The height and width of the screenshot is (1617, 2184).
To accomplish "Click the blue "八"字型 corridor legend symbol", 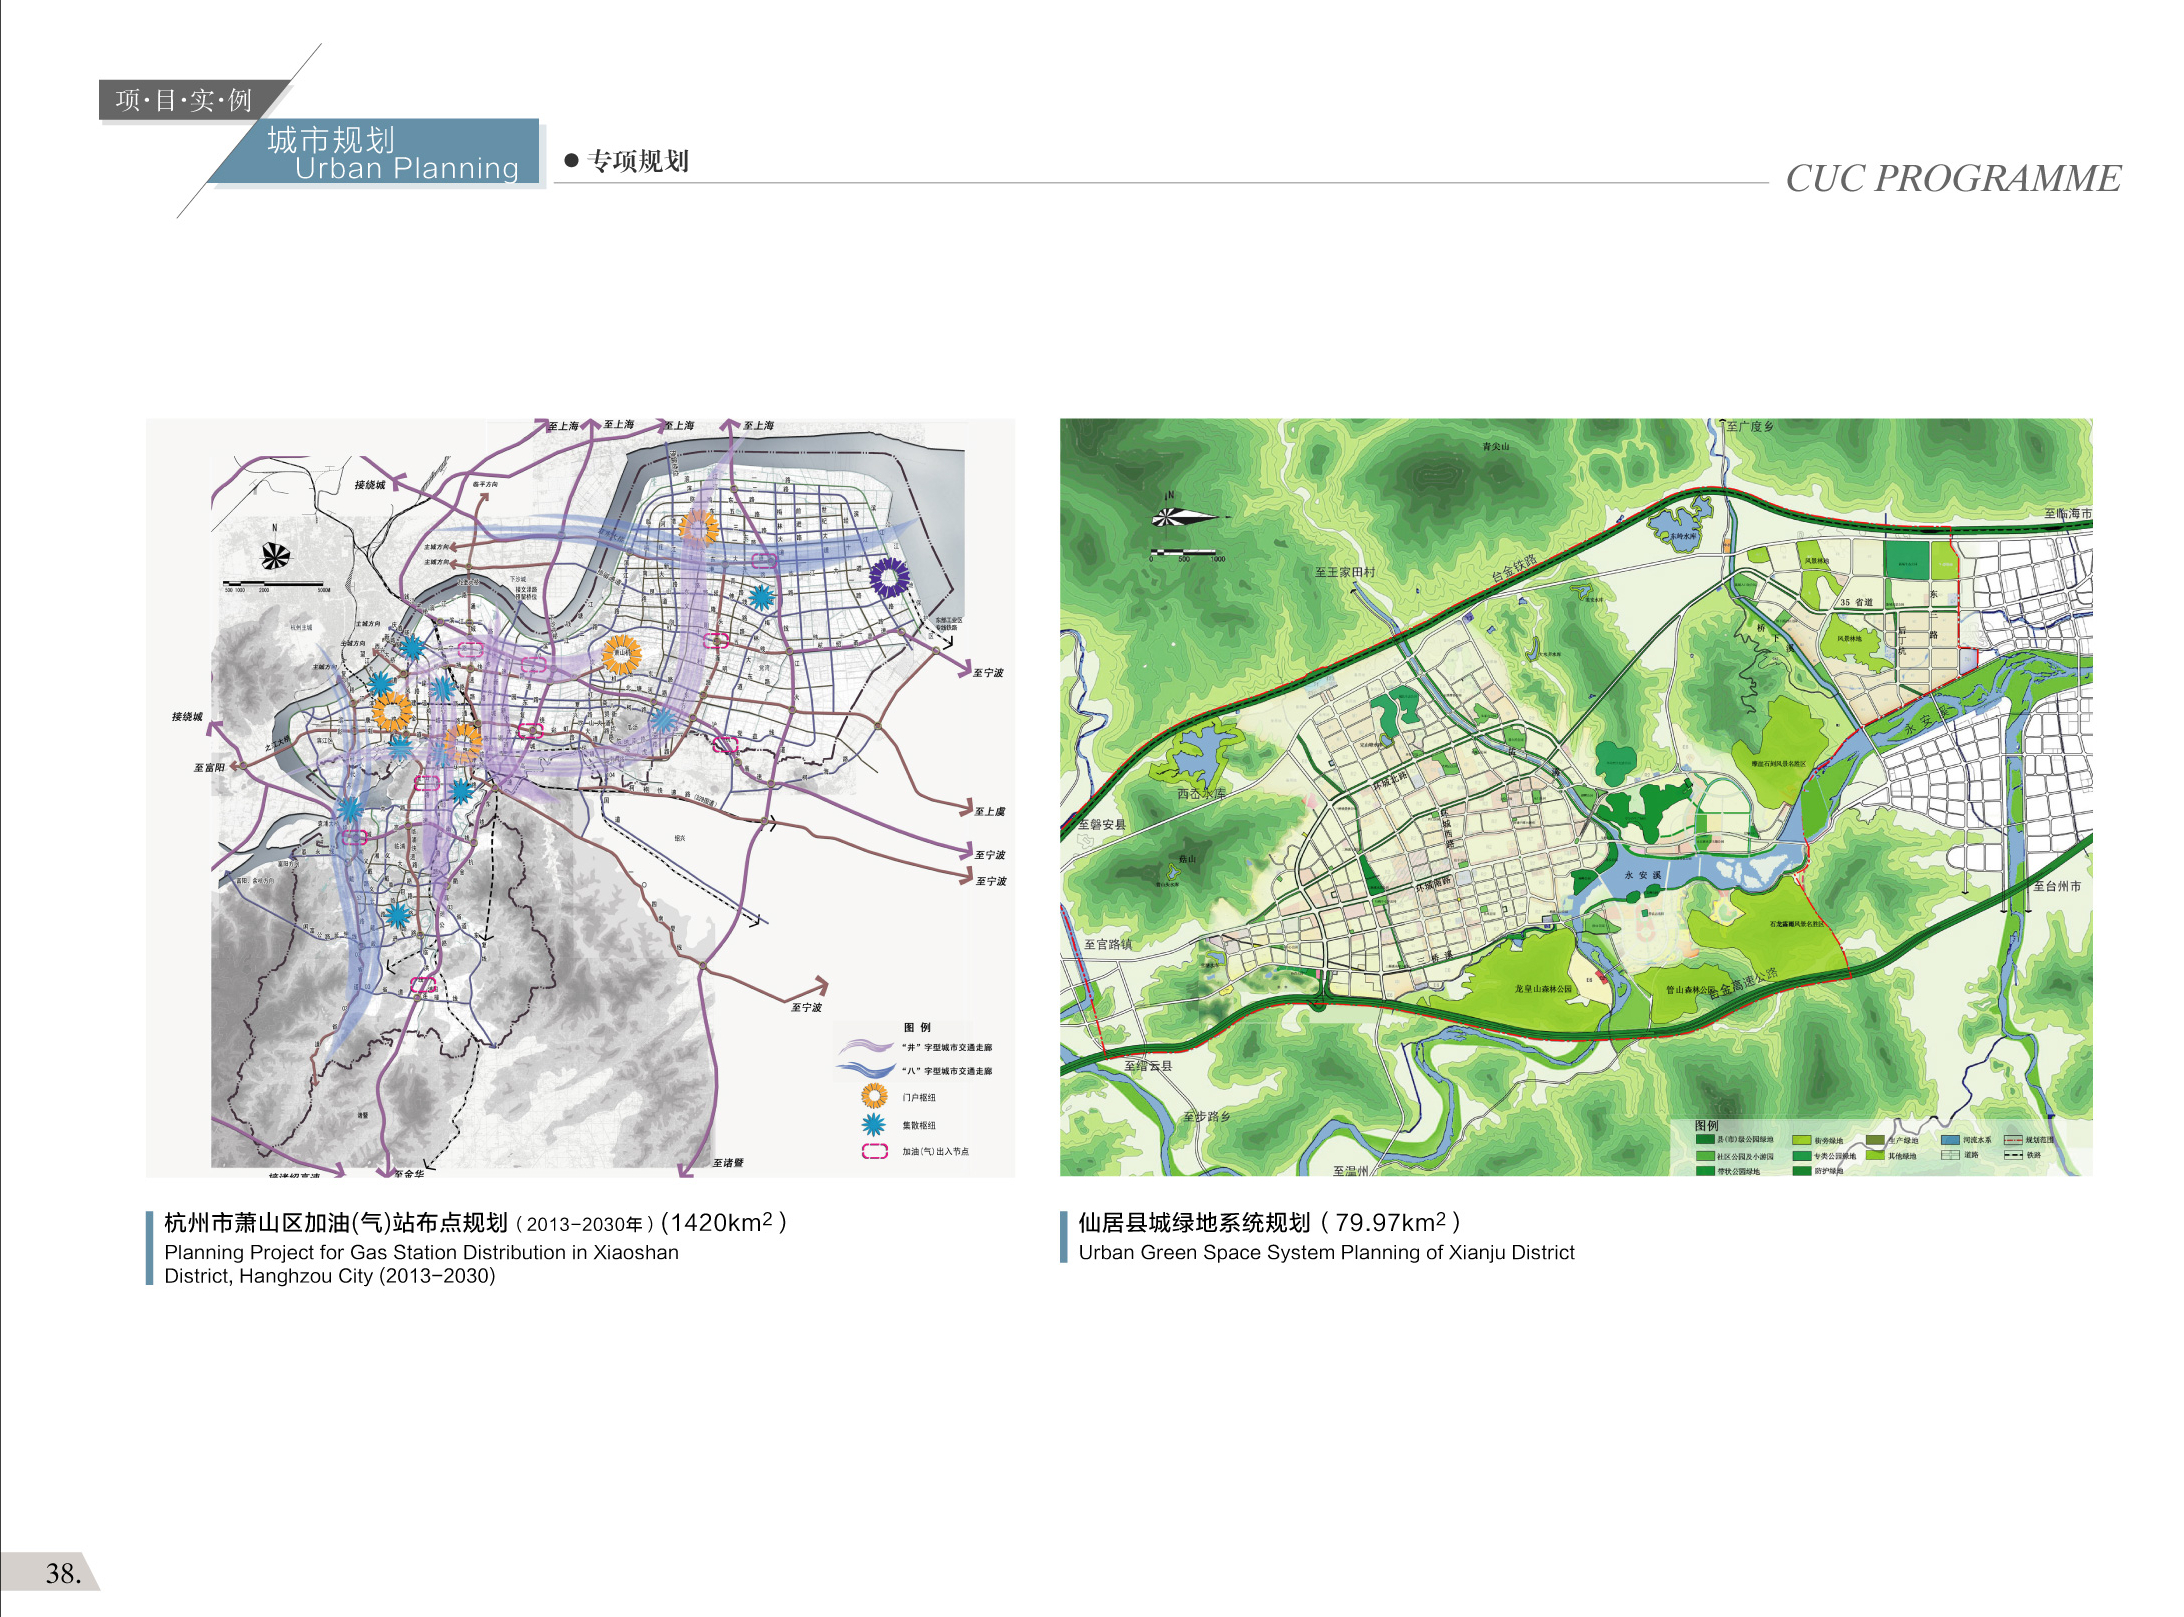I will coord(866,1071).
